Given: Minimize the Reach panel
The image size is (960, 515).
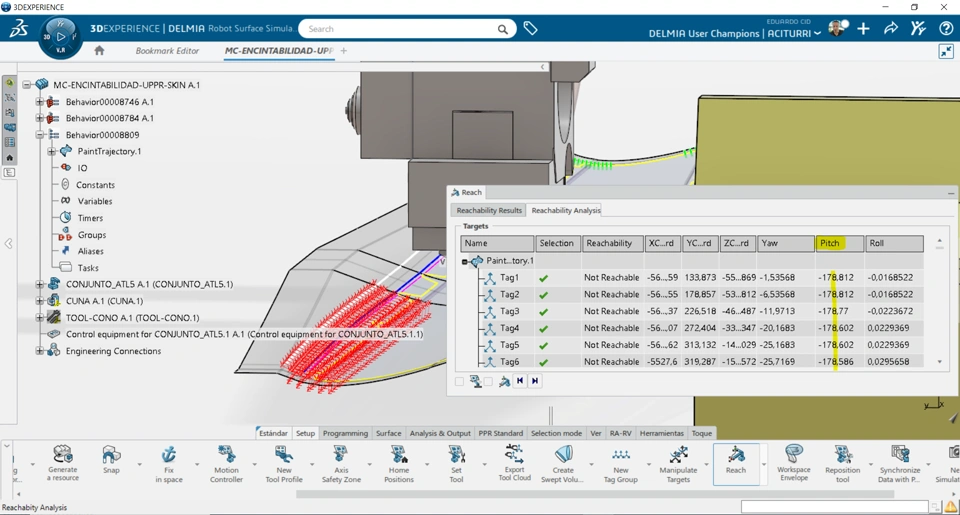Looking at the screenshot, I should [951, 193].
